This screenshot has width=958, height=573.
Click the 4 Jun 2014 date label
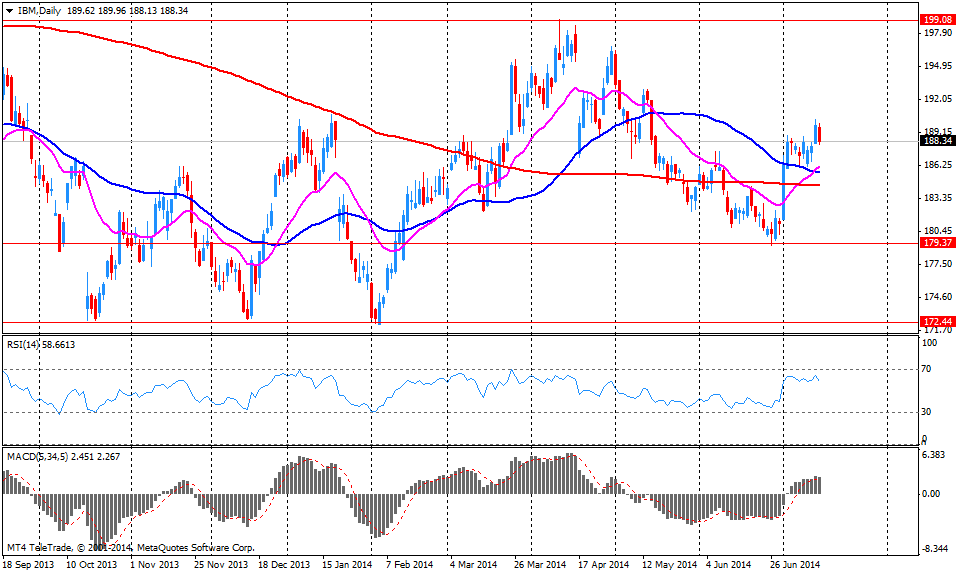[729, 564]
